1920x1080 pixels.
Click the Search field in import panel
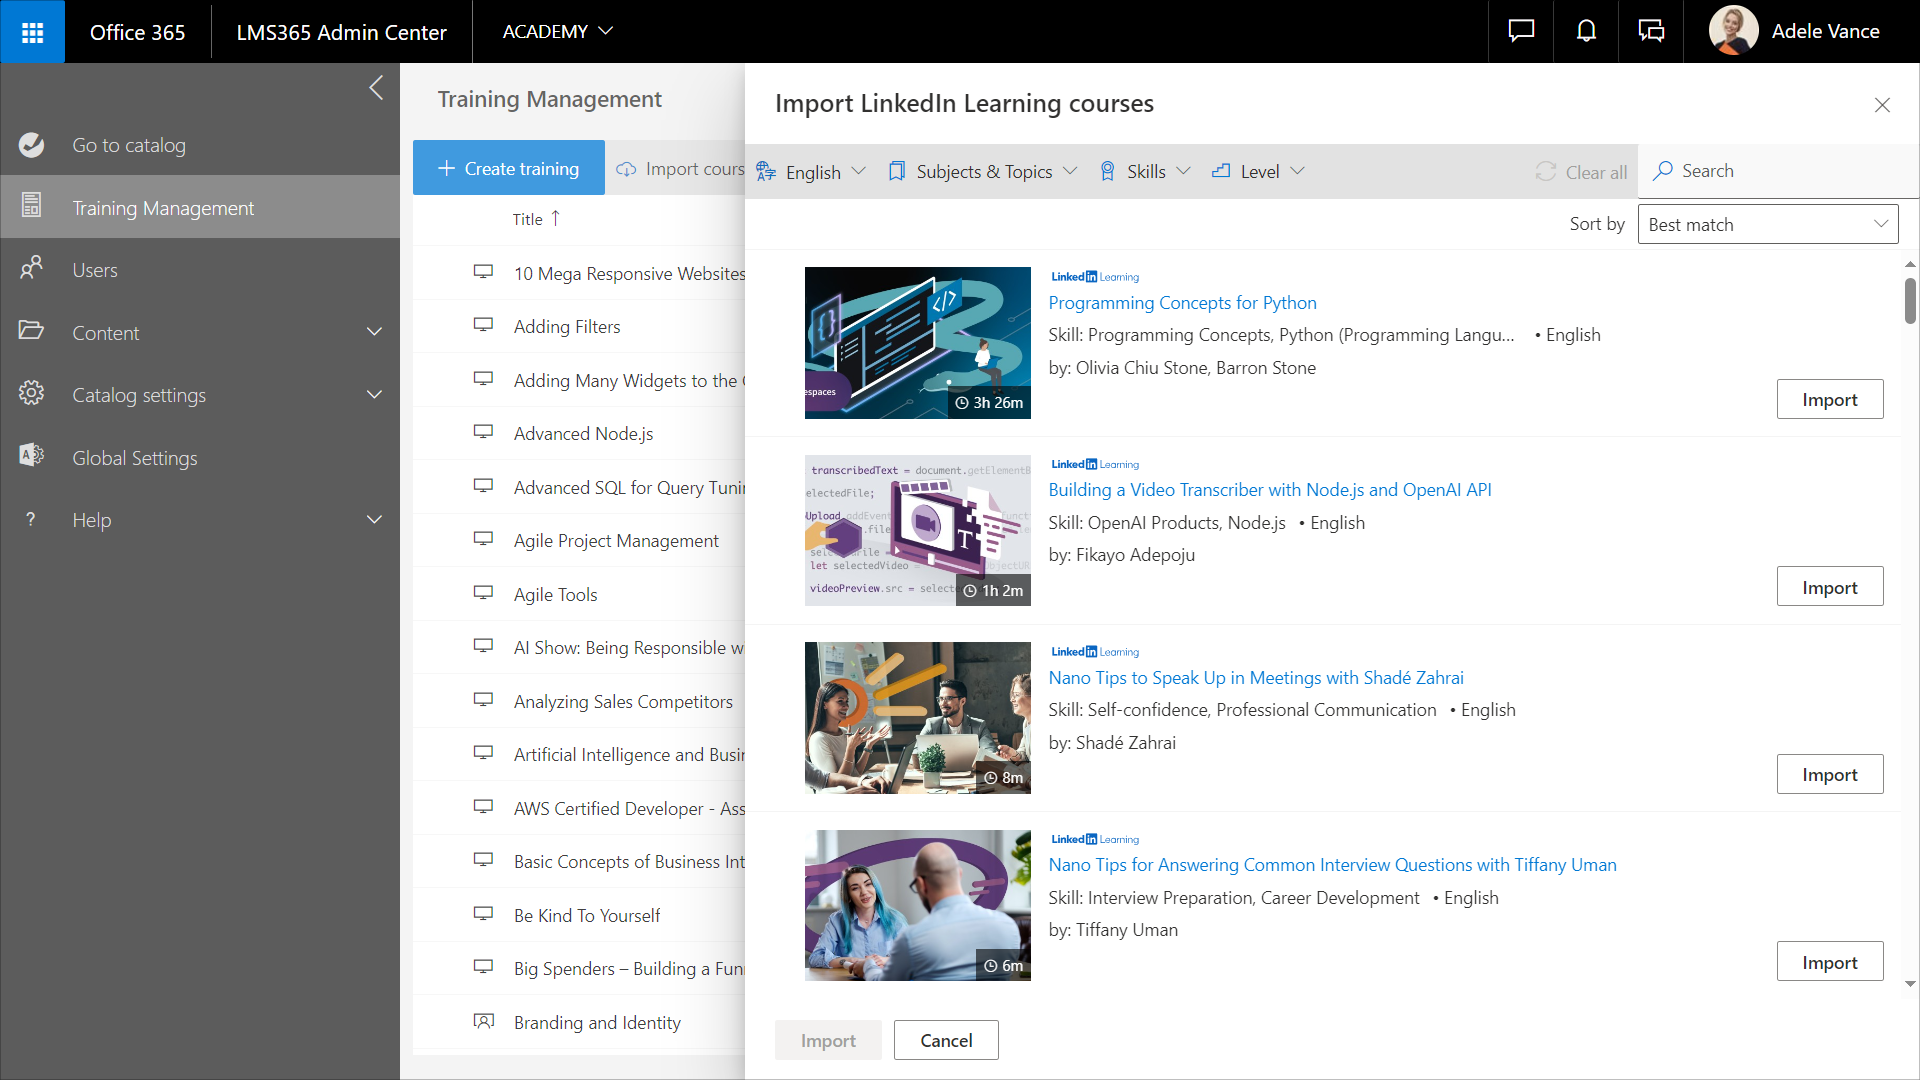(1780, 171)
